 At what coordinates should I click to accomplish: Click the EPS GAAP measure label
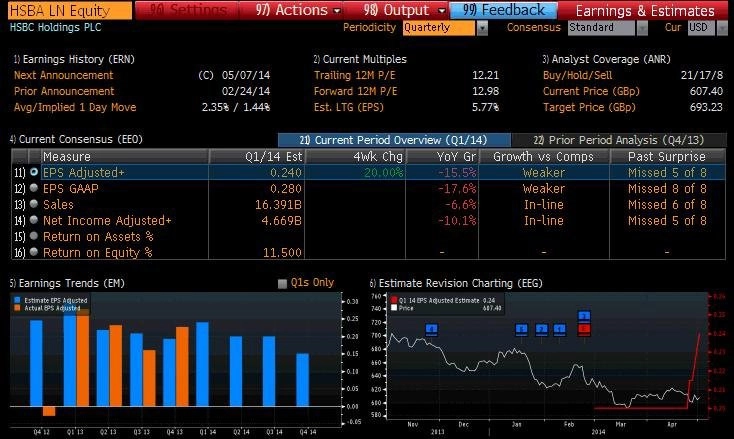[71, 189]
